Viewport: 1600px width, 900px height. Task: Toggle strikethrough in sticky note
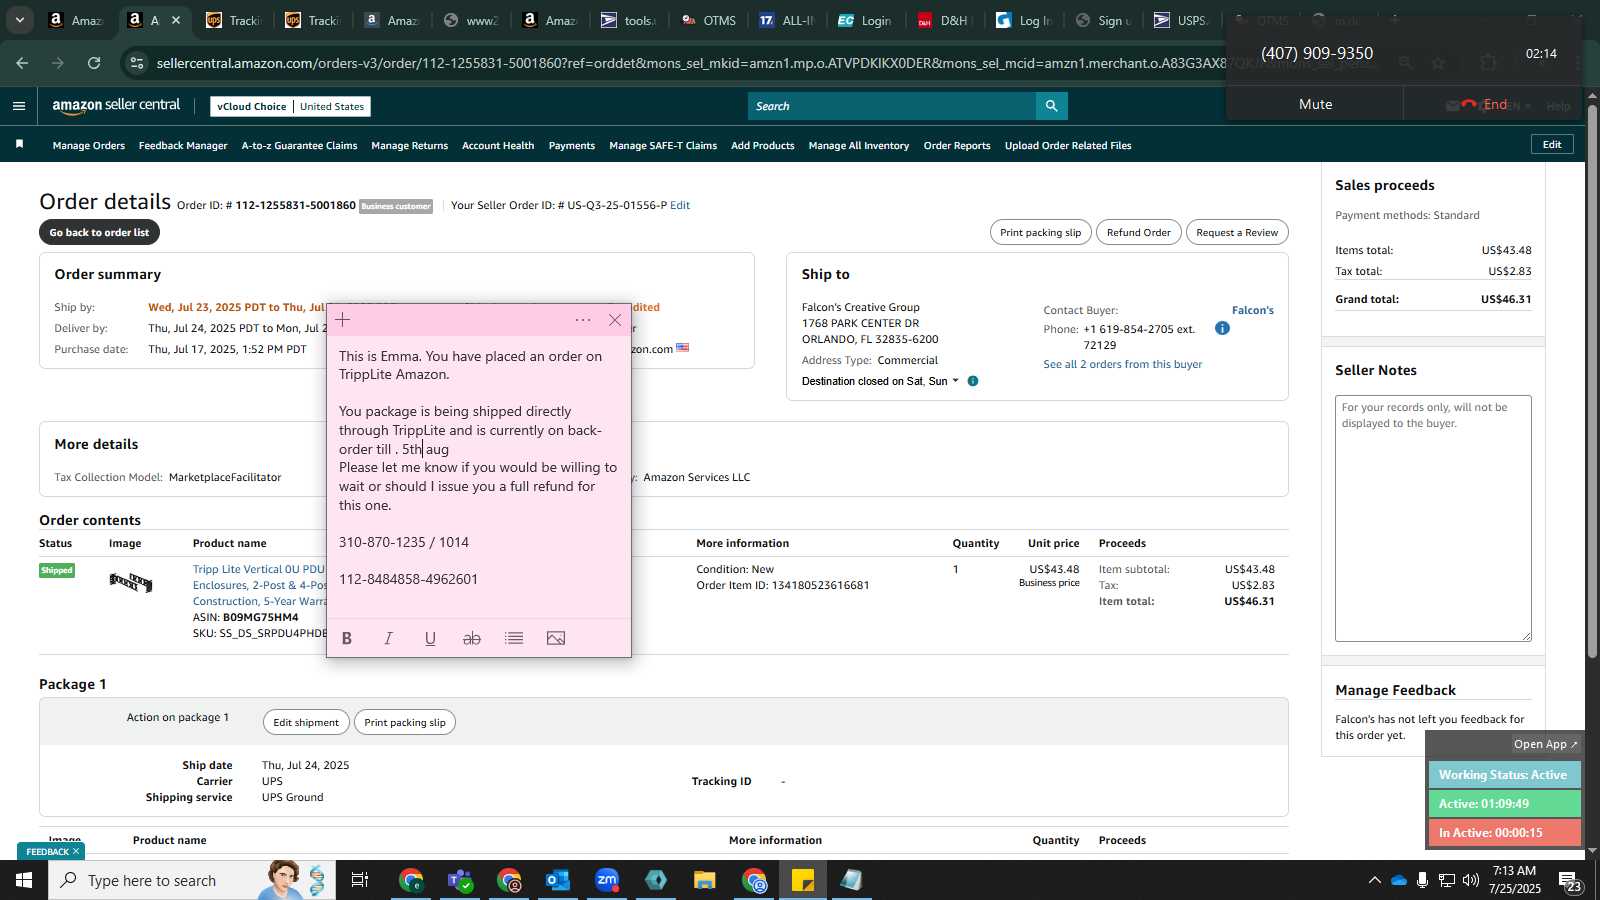tap(472, 638)
